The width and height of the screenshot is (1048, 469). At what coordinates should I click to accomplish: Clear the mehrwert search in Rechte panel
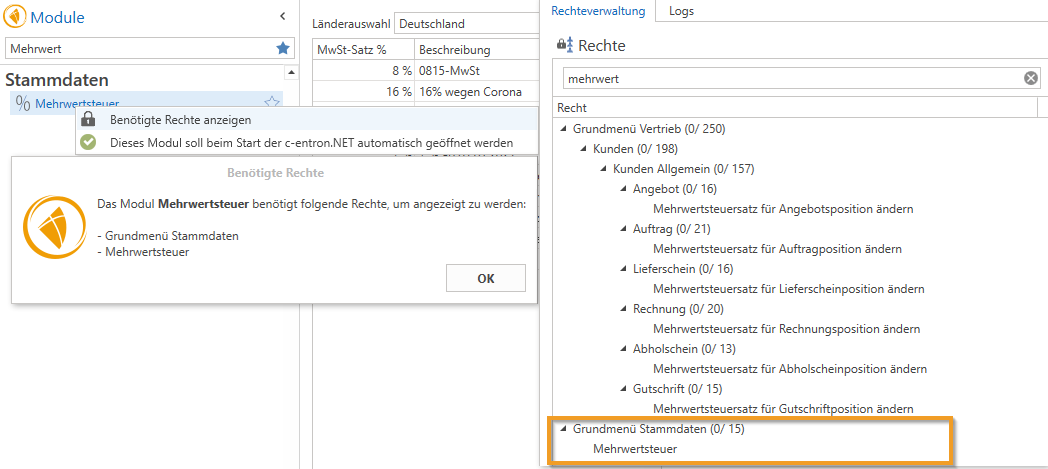tap(1030, 78)
